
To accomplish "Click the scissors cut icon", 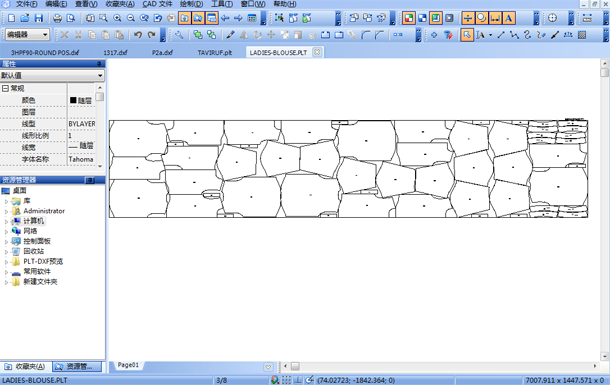I will [78, 35].
